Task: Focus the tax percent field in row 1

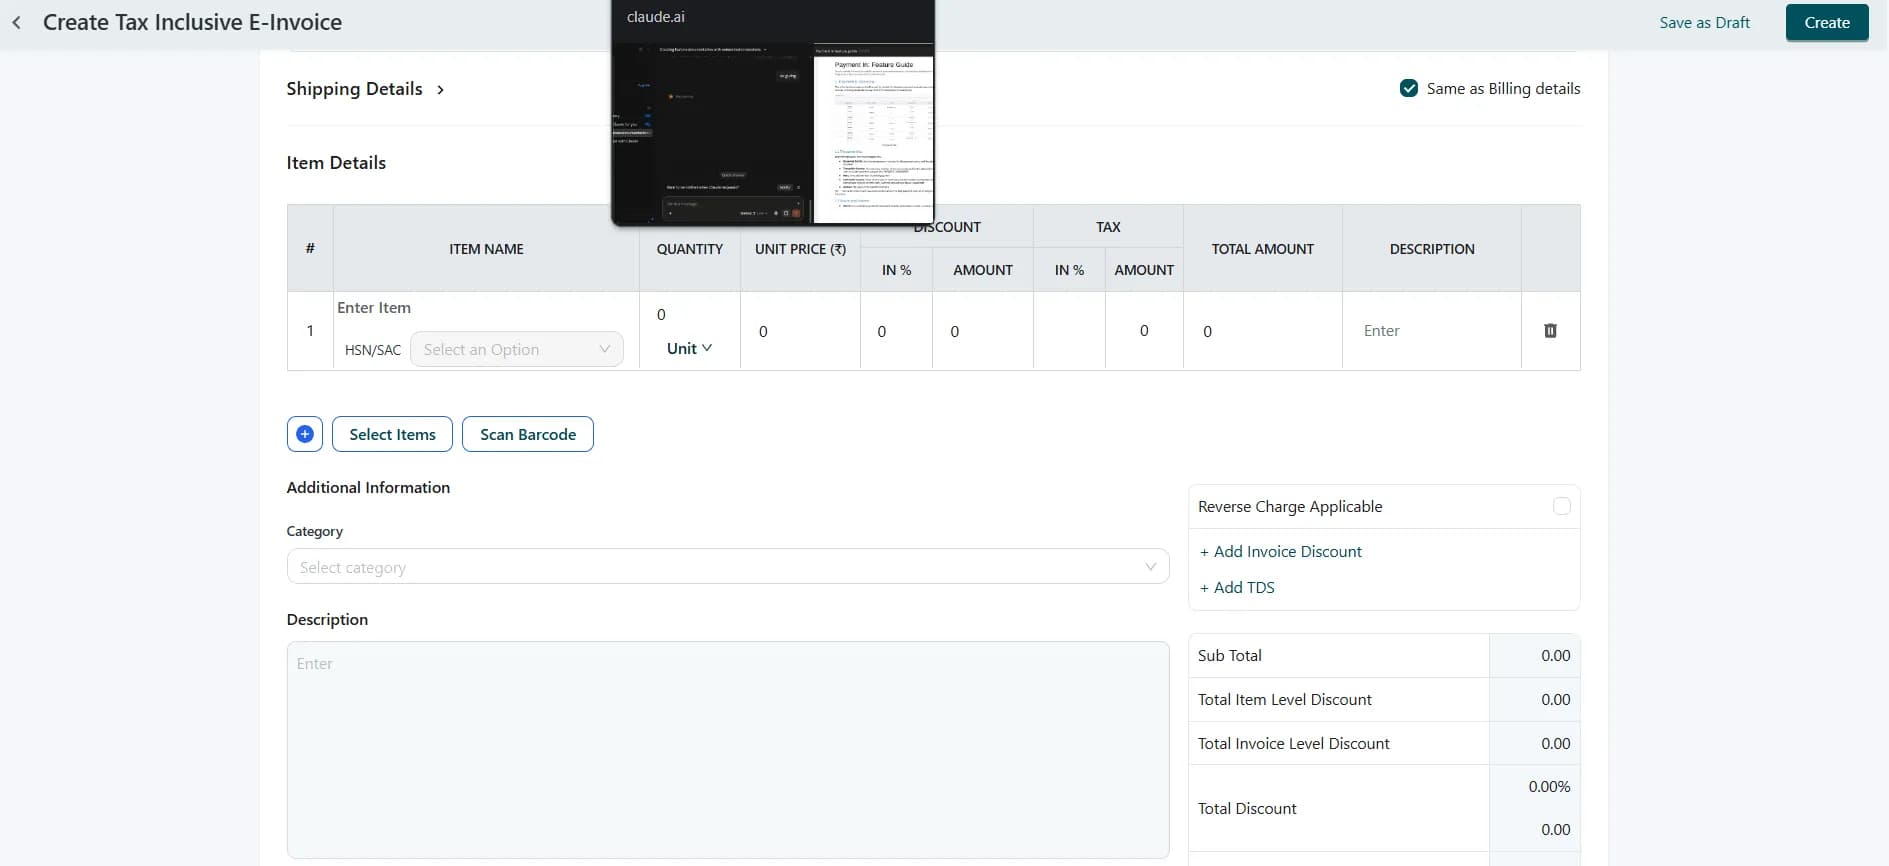Action: coord(1069,331)
